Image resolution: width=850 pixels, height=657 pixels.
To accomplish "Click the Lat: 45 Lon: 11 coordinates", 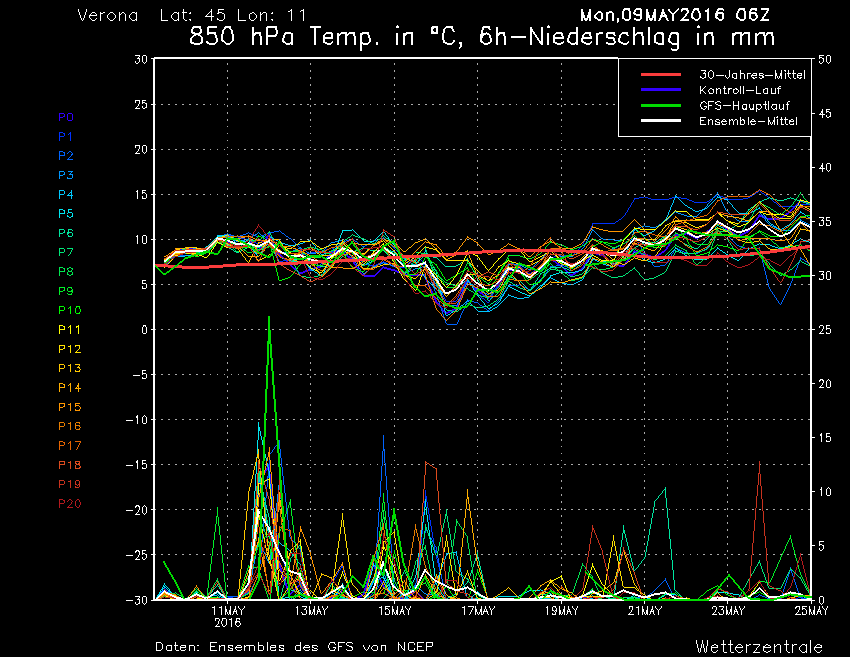I will (233, 15).
